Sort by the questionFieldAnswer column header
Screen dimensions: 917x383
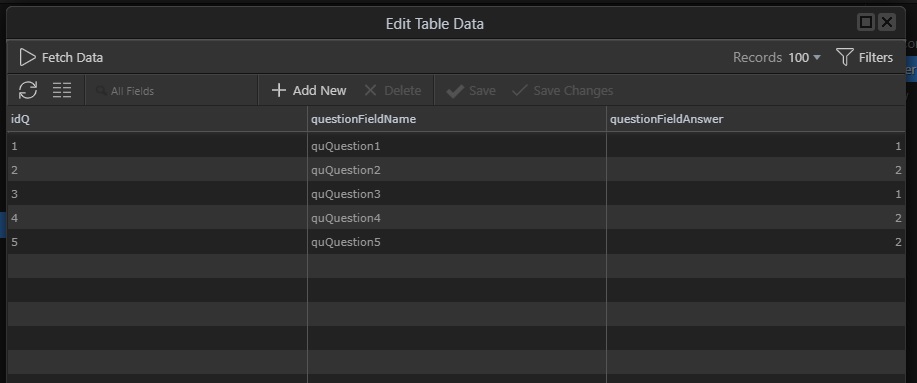[x=756, y=119]
